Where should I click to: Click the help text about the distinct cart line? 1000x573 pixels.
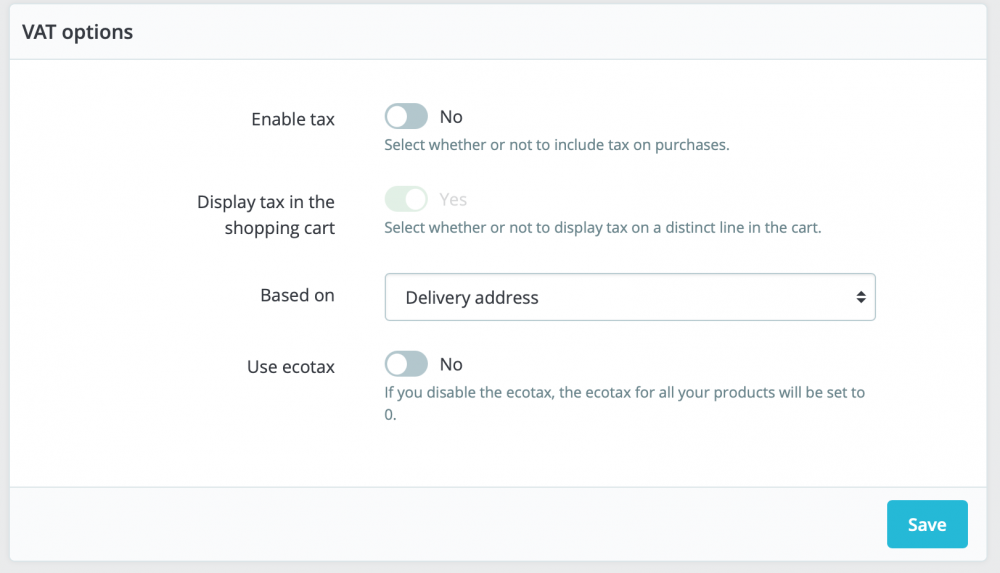point(602,227)
